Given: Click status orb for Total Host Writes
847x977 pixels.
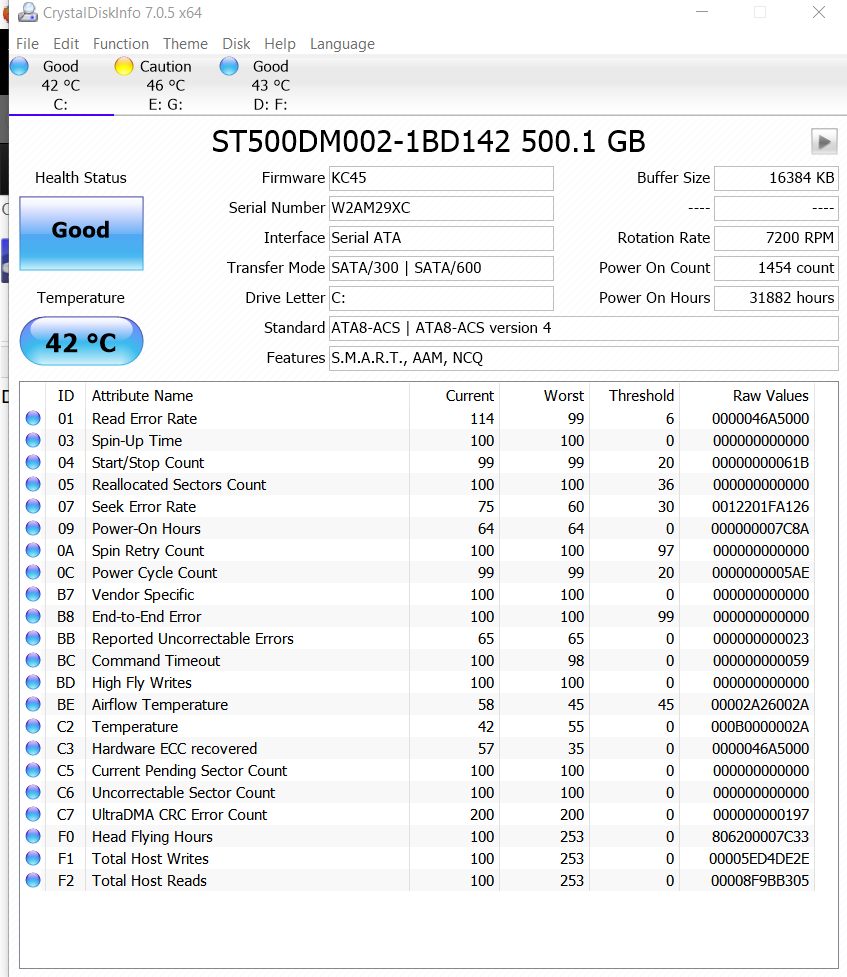Looking at the screenshot, I should pyautogui.click(x=33, y=859).
